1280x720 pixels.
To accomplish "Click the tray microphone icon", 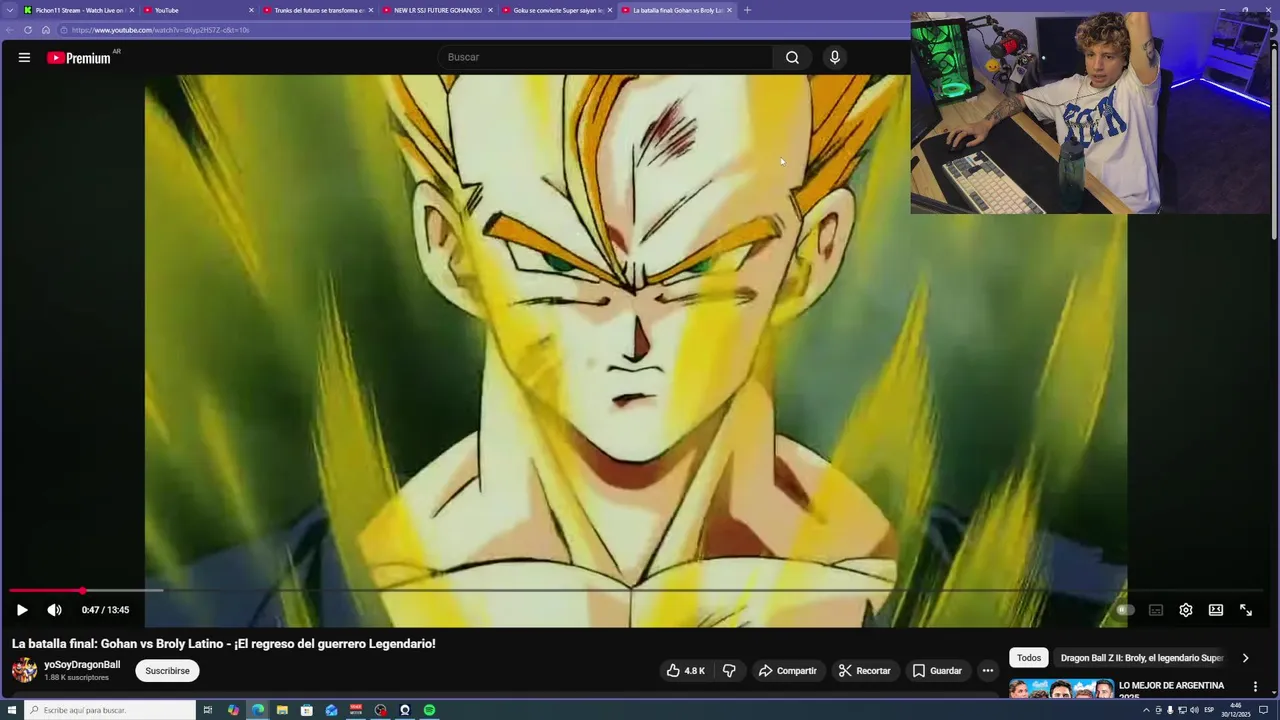I will [x=1170, y=710].
